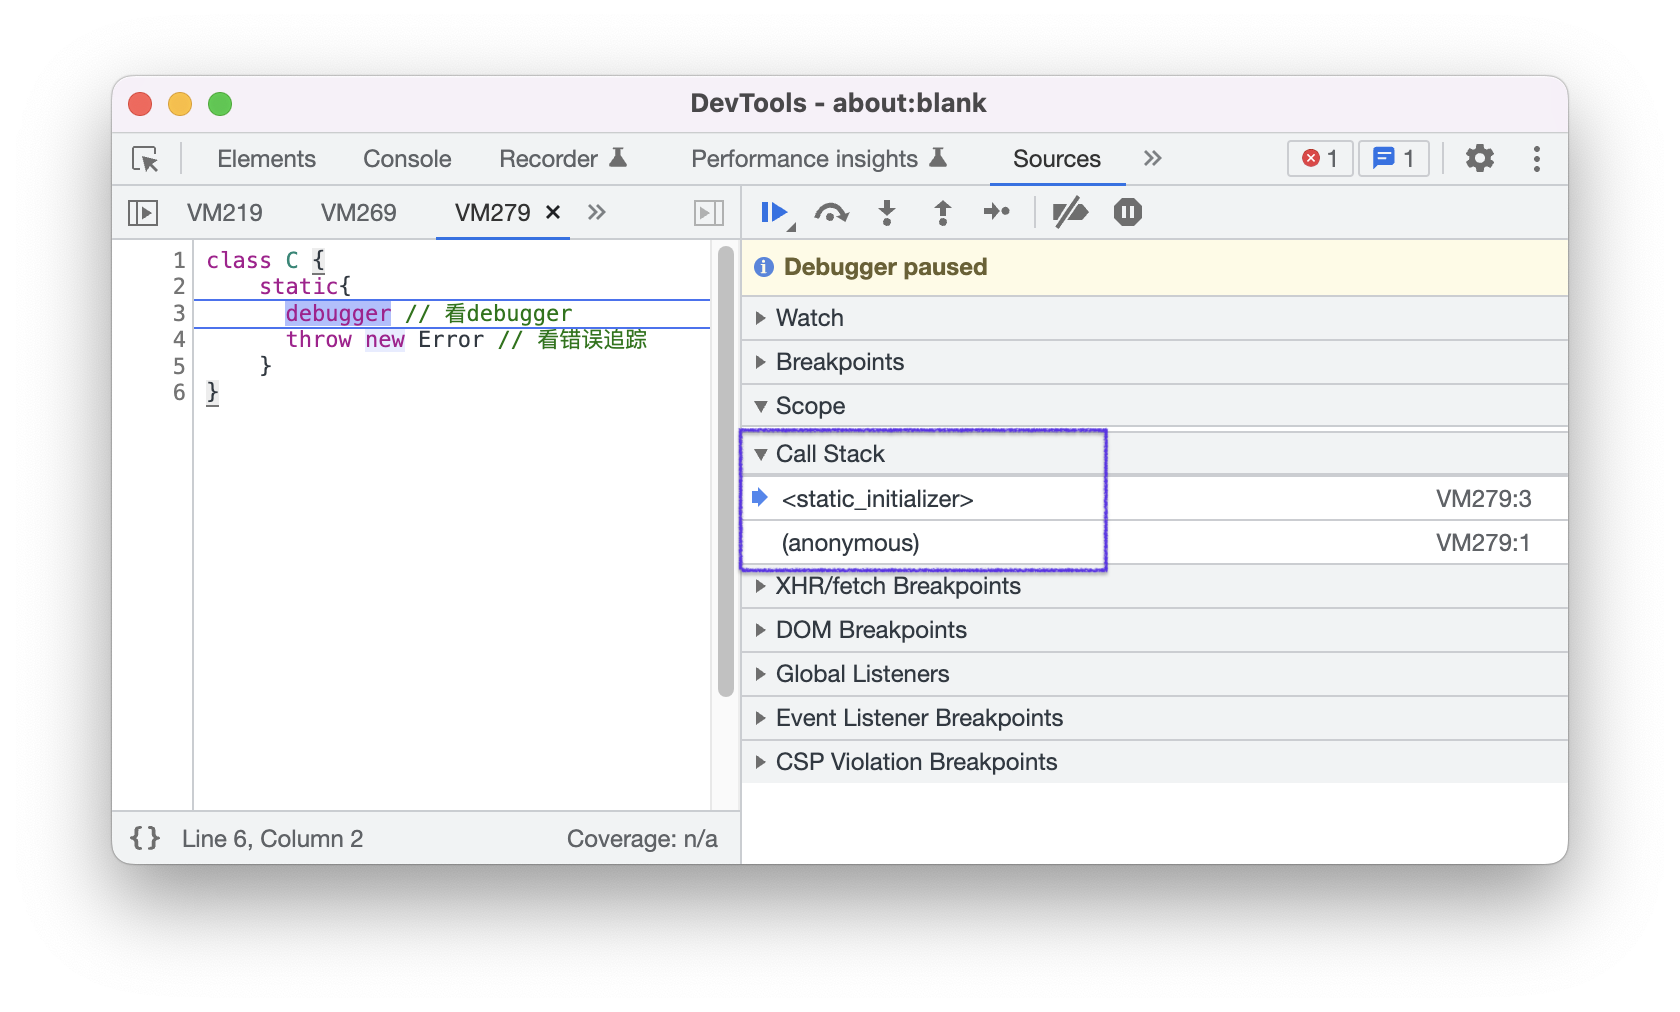Viewport: 1680px width, 1012px height.
Task: Expand CSP Violation Breakpoints section
Action: pyautogui.click(x=1154, y=762)
